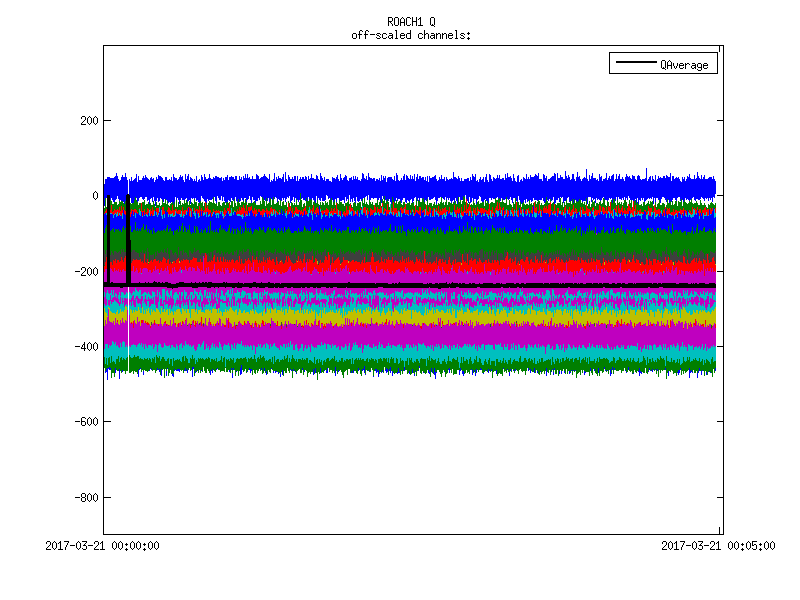
Task: Click the black line sample in legend
Action: tap(635, 65)
